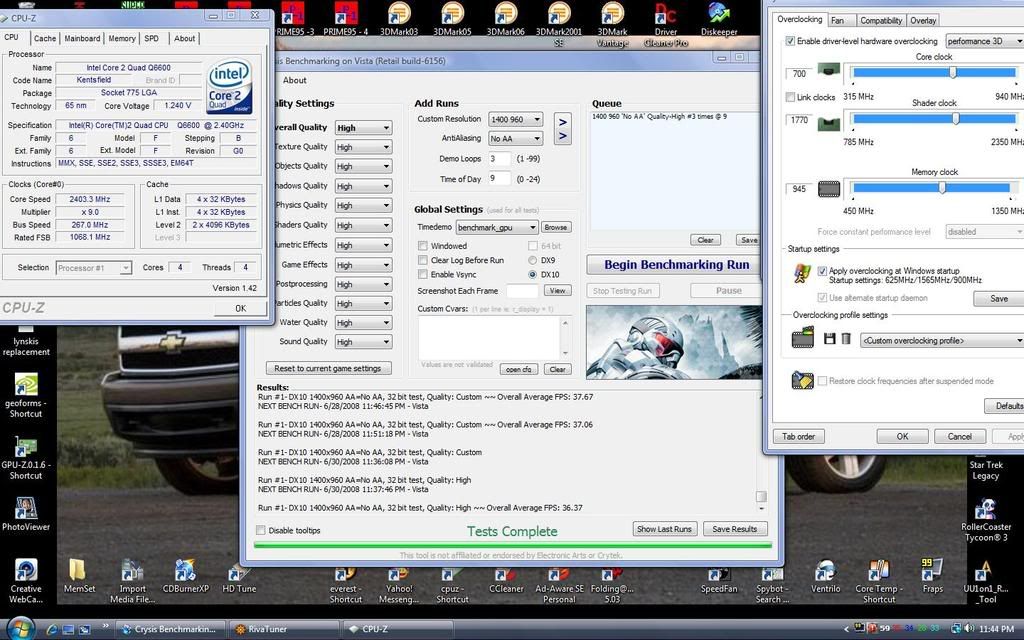
Task: Enable driver-level hardware overclocking checkbox
Action: click(790, 40)
